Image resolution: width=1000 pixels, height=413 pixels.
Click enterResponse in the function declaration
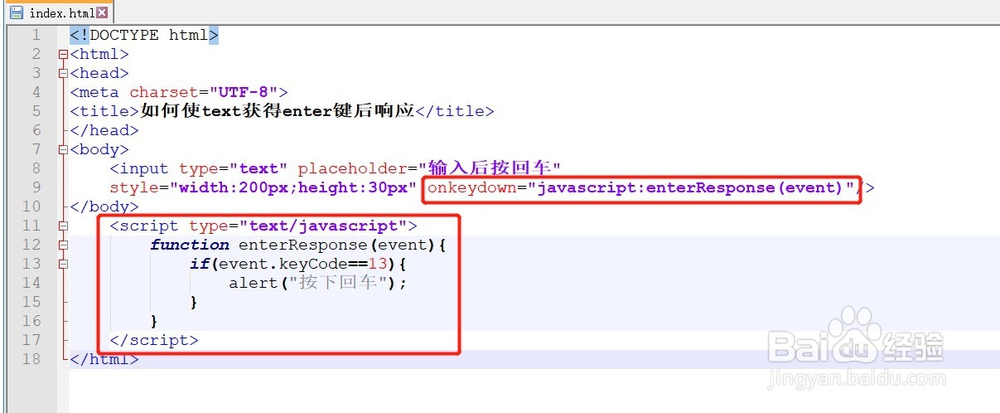click(304, 245)
